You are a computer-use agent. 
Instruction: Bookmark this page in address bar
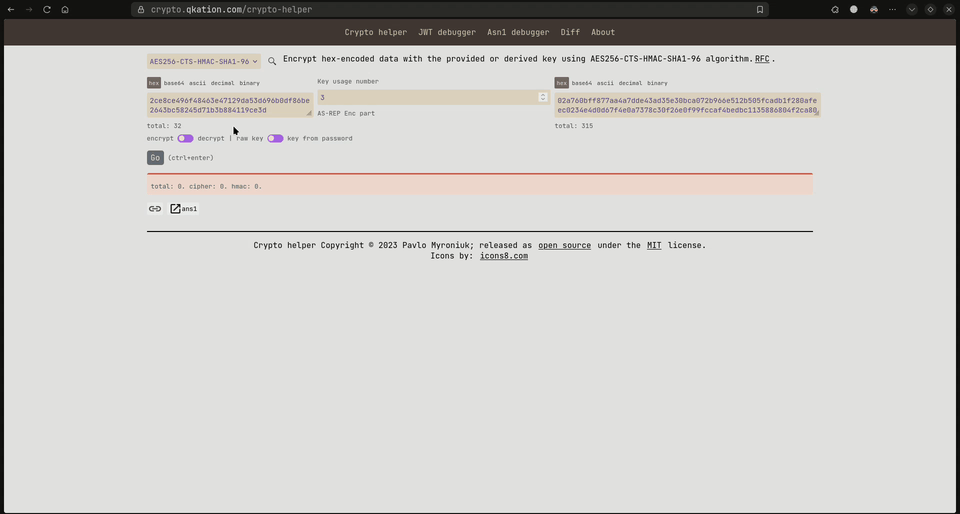760,10
